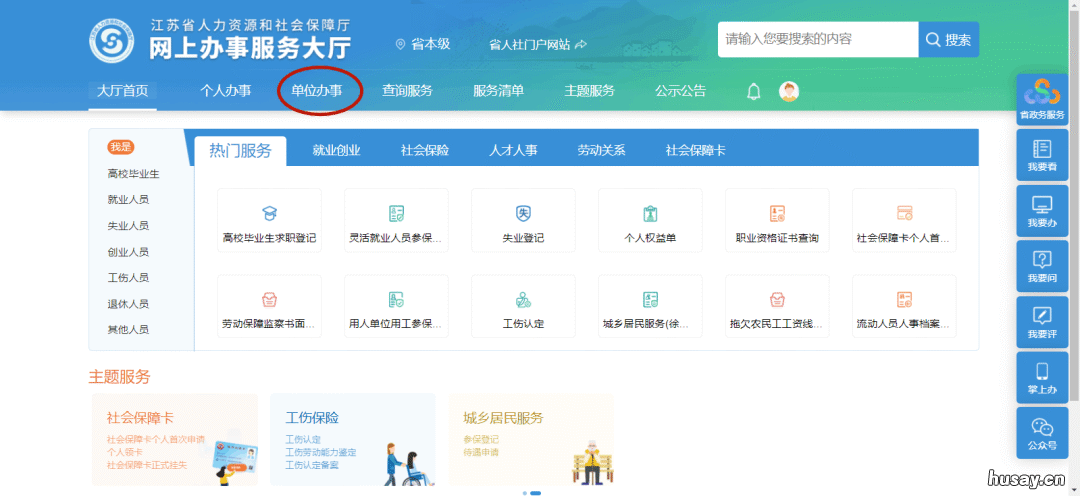Click the 城乡居民服务(徐 service icon
The image size is (1080, 496).
(650, 300)
